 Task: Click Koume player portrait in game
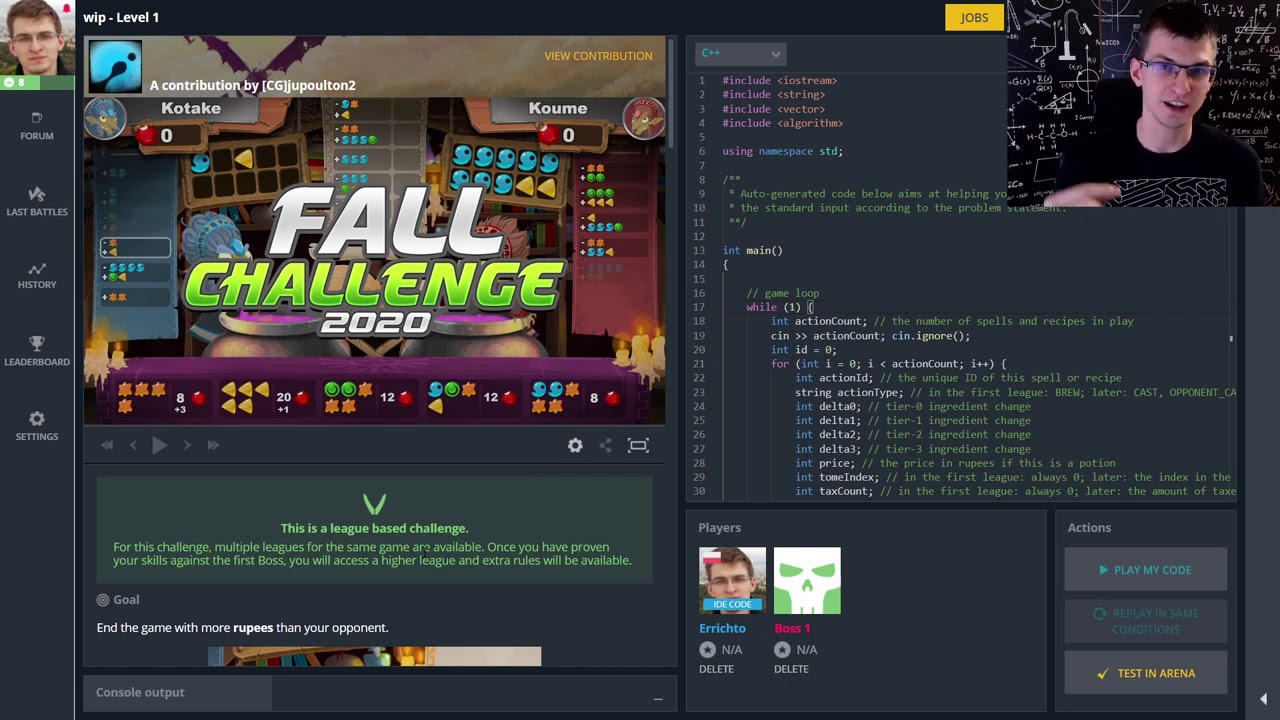pos(644,119)
